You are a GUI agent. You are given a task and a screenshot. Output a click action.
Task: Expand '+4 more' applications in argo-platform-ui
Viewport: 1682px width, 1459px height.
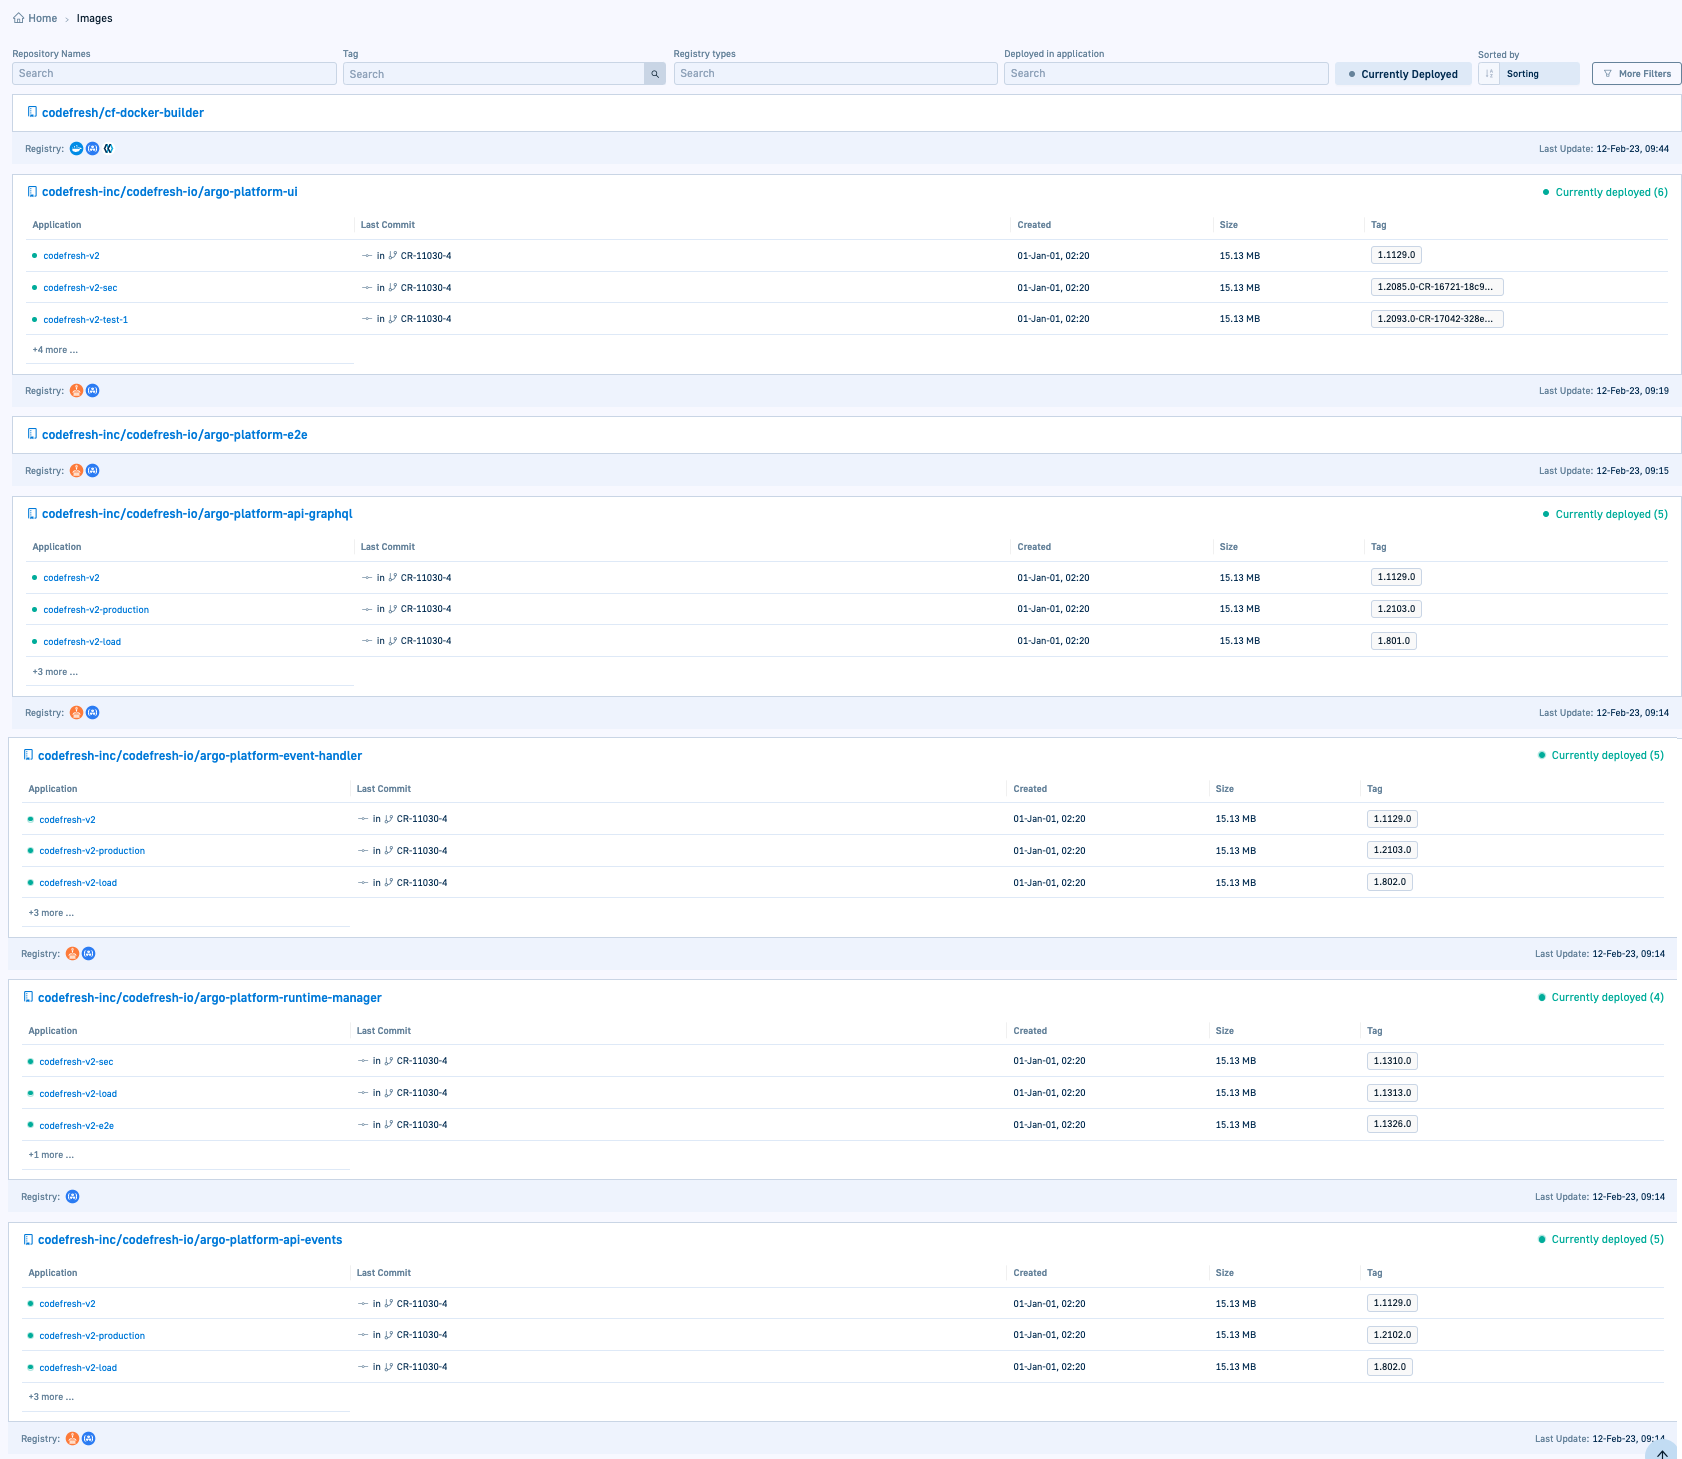coord(55,350)
